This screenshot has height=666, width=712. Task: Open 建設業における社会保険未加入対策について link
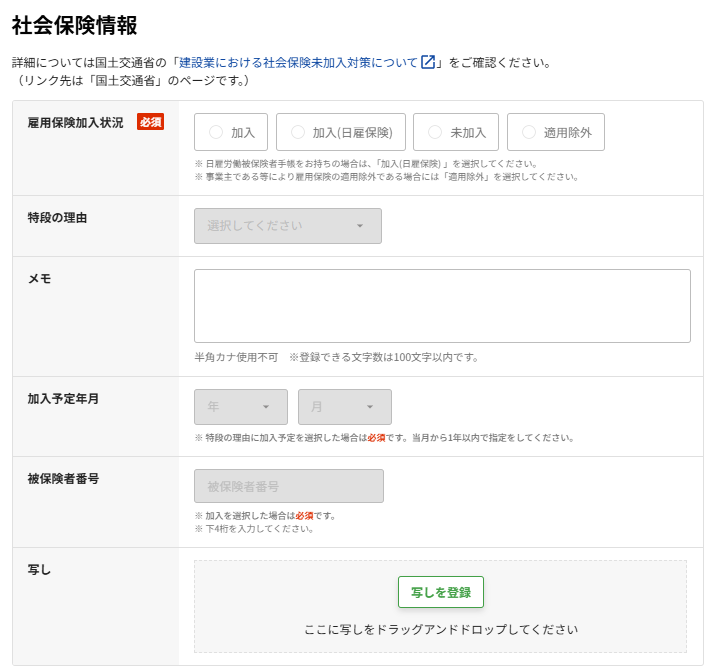298,63
